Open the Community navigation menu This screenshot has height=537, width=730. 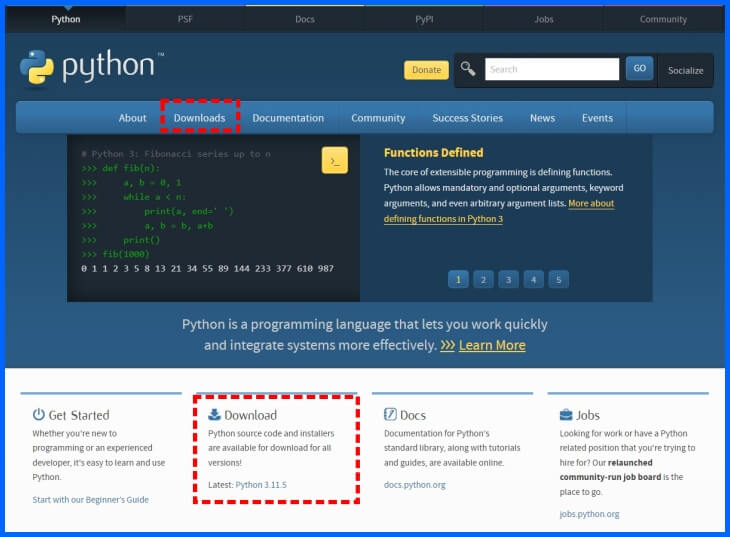click(x=378, y=118)
